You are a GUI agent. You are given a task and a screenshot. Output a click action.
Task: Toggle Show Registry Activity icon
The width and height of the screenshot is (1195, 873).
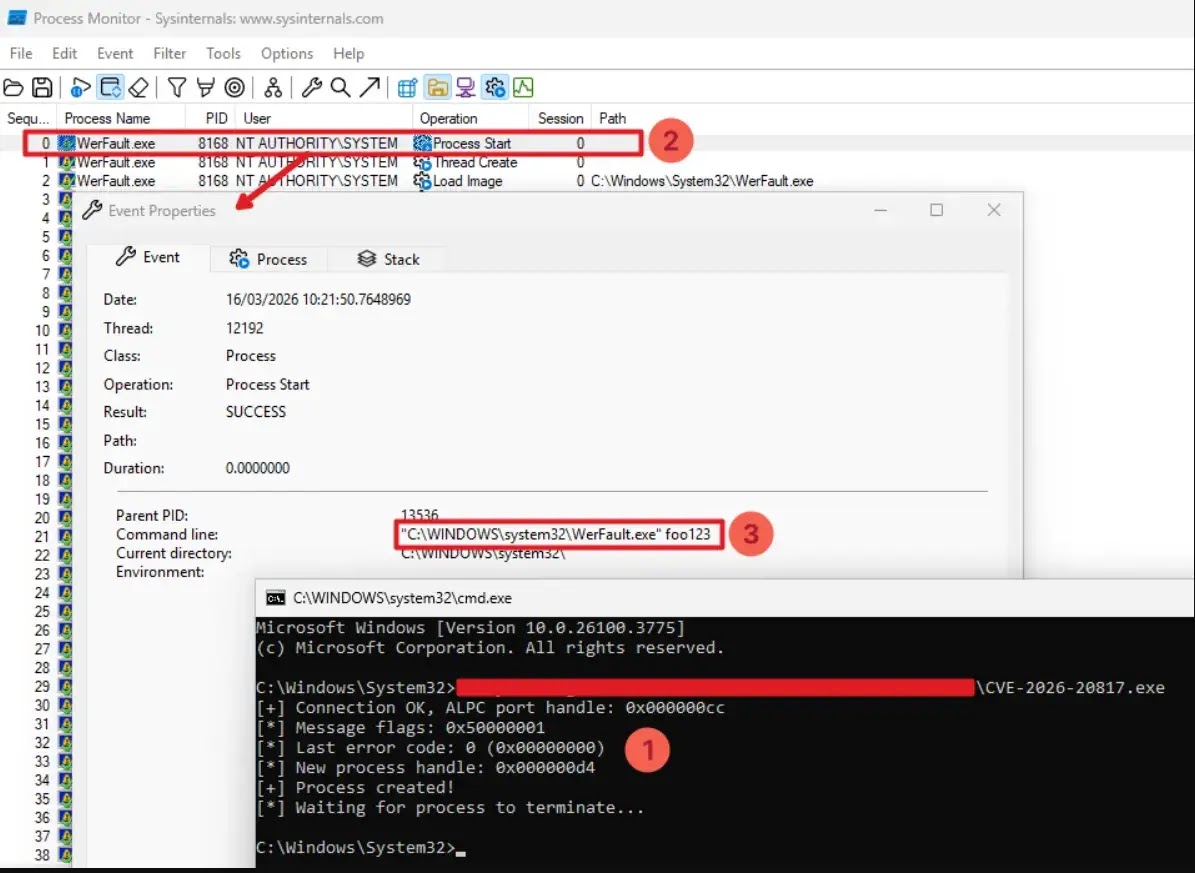click(x=407, y=88)
